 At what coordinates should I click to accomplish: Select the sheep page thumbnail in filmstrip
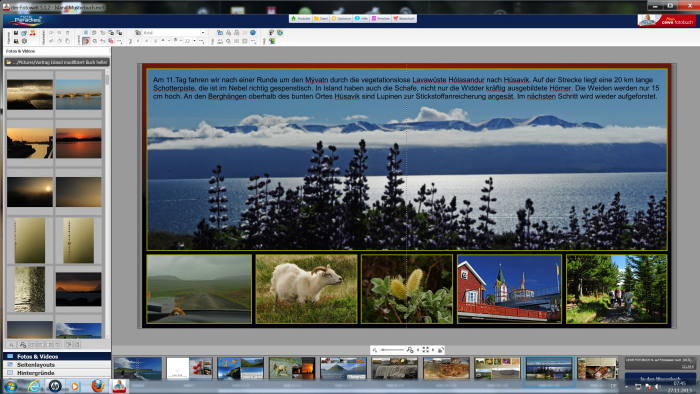coord(292,368)
